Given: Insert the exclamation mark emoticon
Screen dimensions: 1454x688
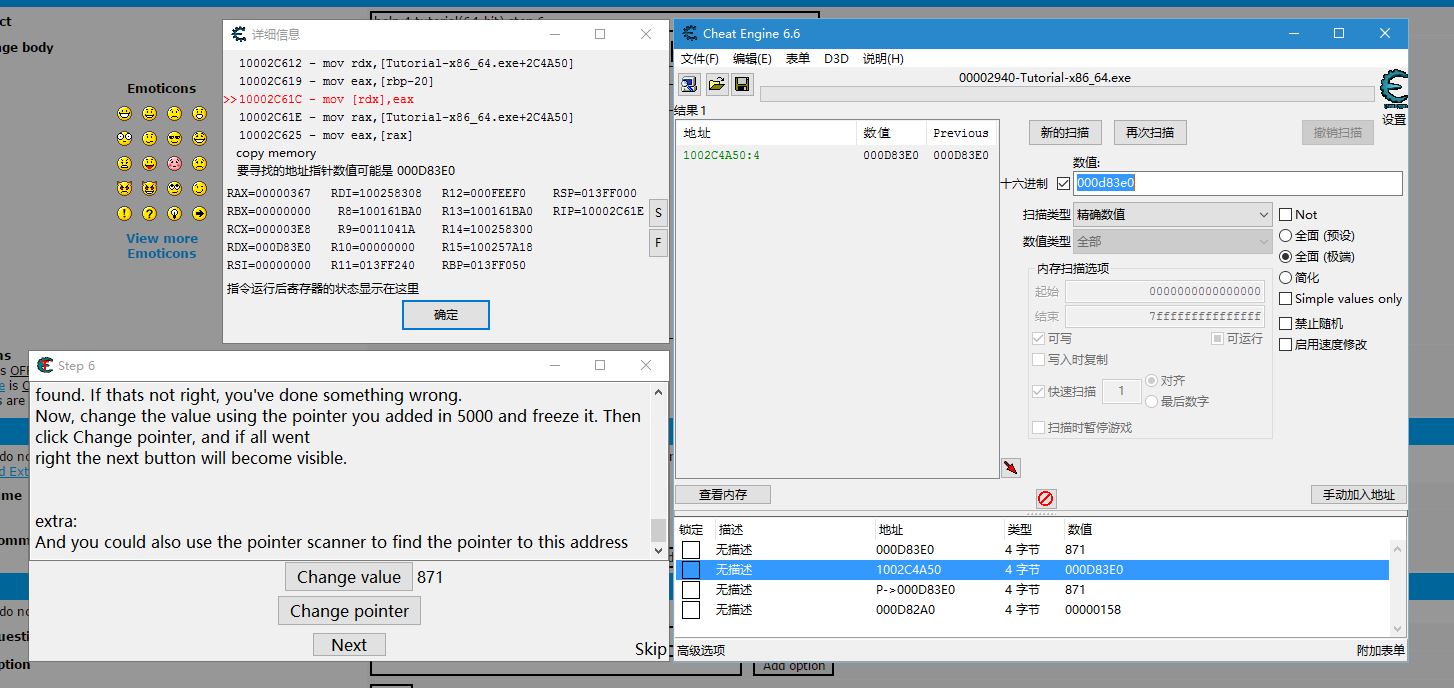Looking at the screenshot, I should 124,213.
